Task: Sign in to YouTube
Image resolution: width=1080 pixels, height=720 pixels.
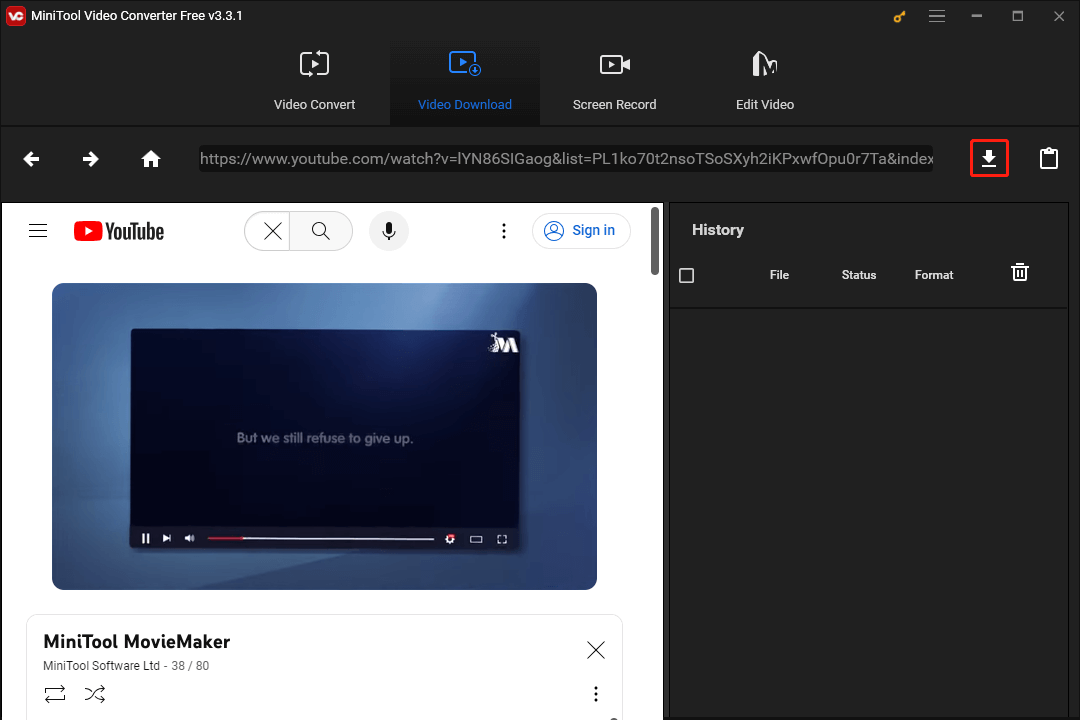Action: point(581,231)
